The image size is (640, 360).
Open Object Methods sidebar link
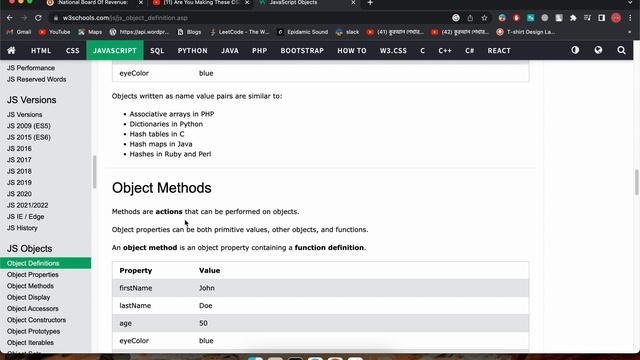(x=30, y=286)
